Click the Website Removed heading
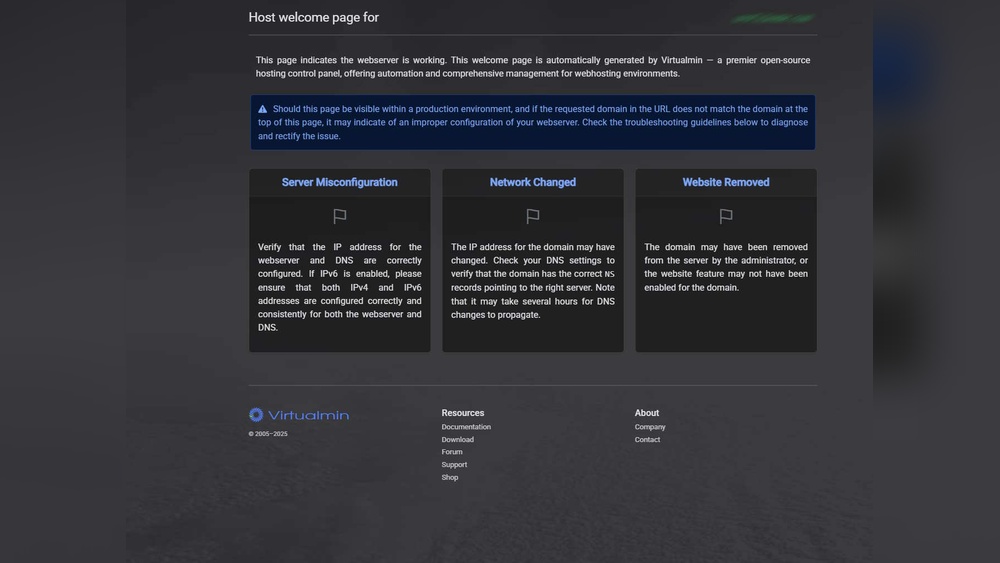 pos(726,182)
